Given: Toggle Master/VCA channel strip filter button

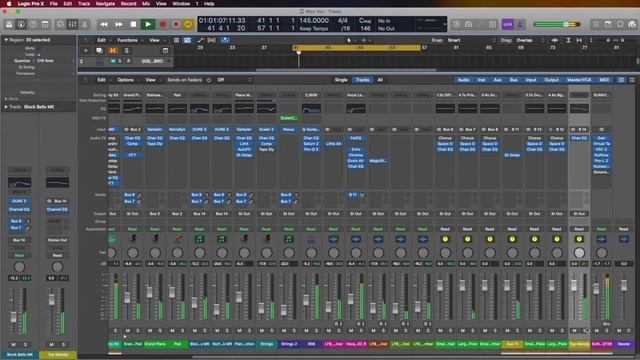Looking at the screenshot, I should tap(579, 80).
